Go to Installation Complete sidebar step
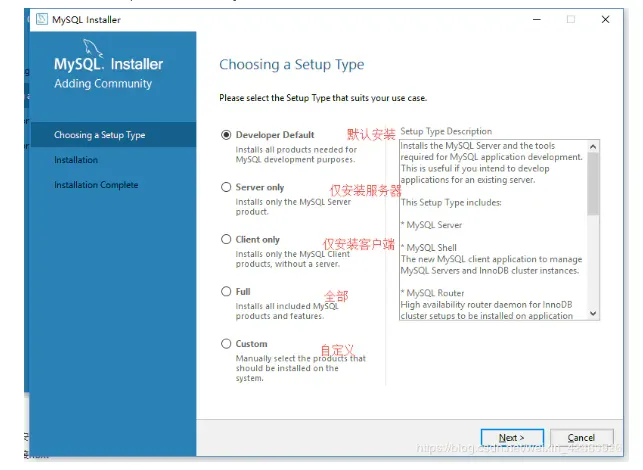This screenshot has width=643, height=470. [96, 185]
